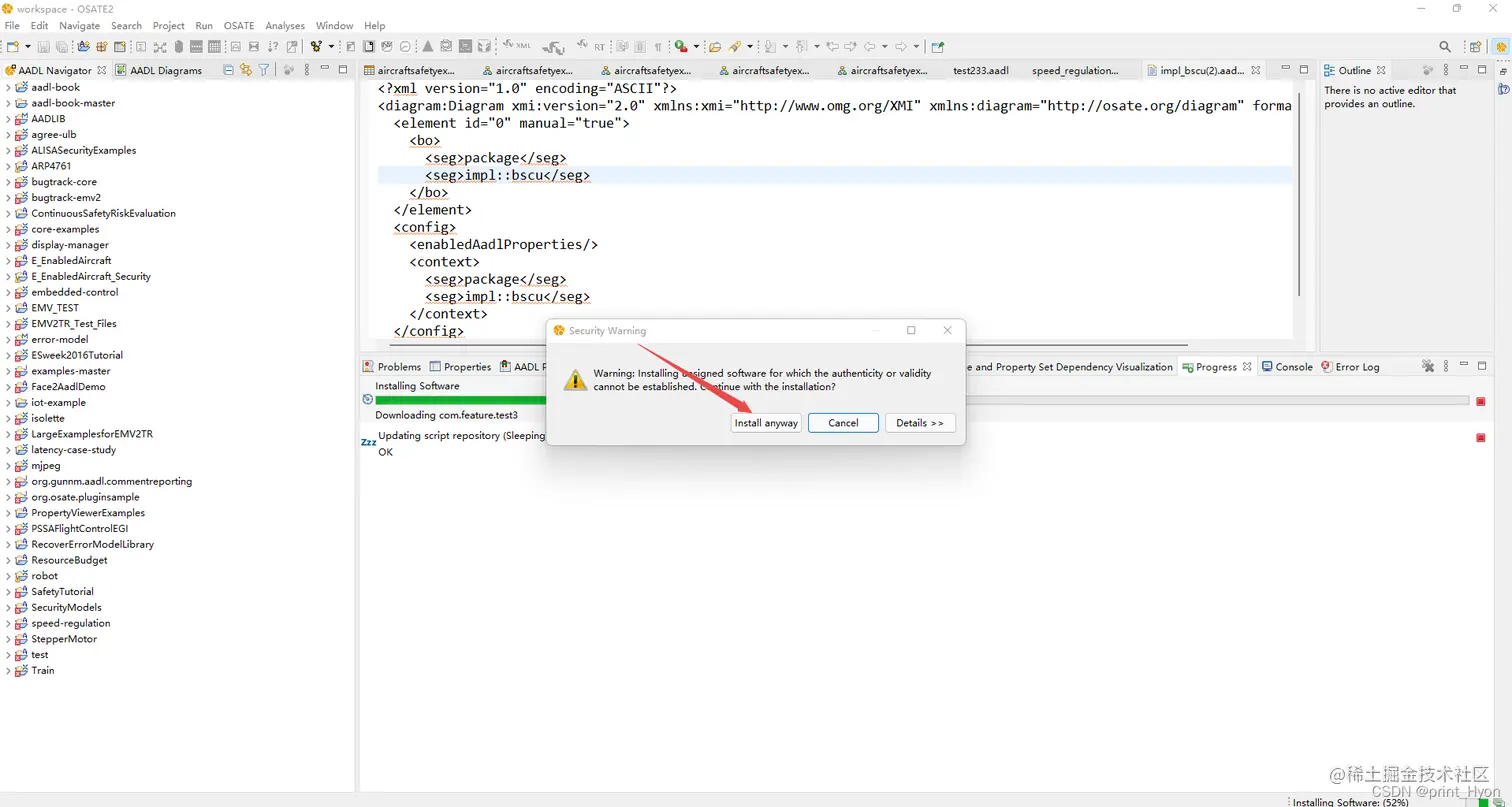Open the Analyses menu
Screen dimensions: 1512x807
point(285,25)
